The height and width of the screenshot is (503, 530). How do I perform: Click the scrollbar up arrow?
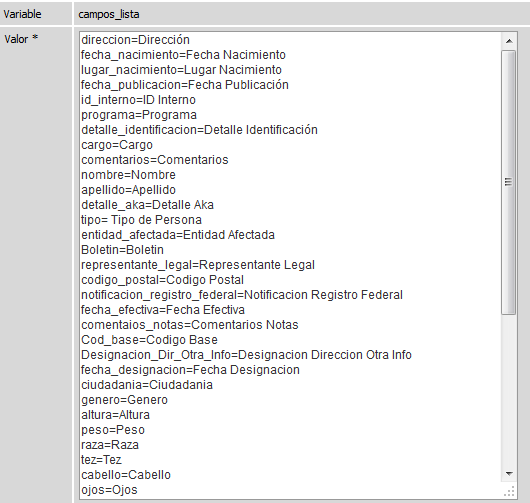[509, 41]
